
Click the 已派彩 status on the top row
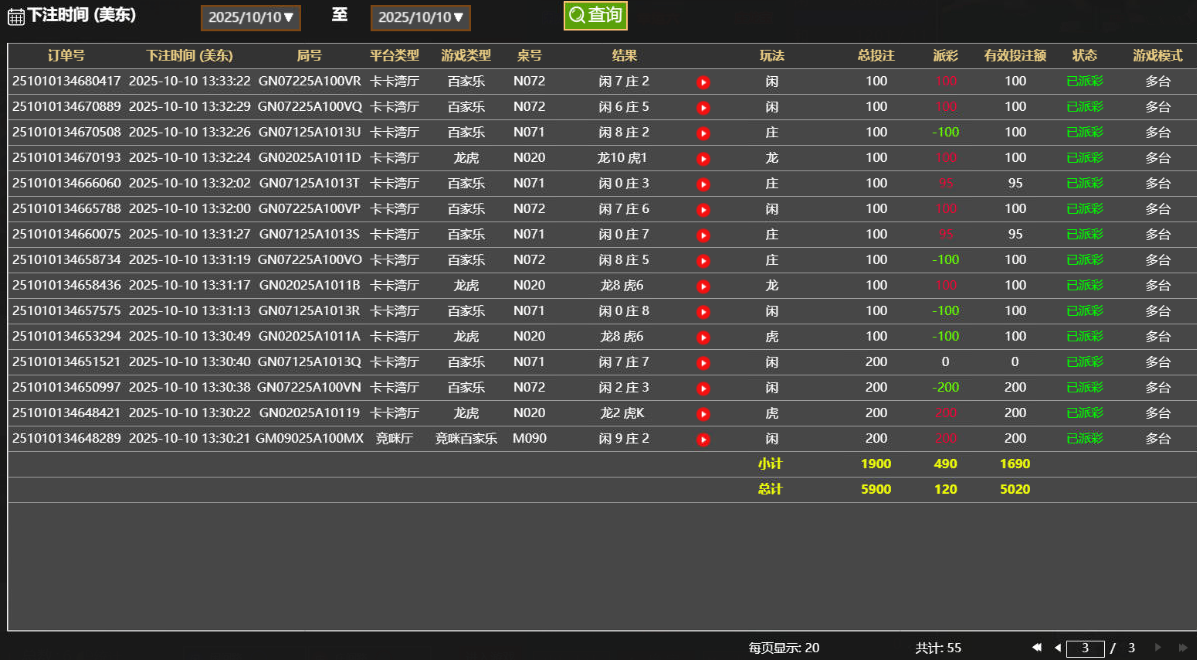pyautogui.click(x=1084, y=81)
